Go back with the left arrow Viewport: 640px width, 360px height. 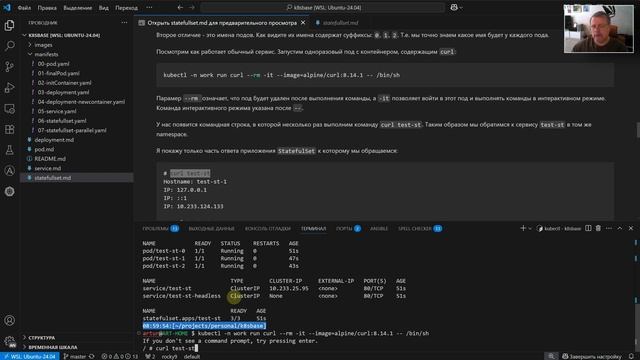pos(180,7)
